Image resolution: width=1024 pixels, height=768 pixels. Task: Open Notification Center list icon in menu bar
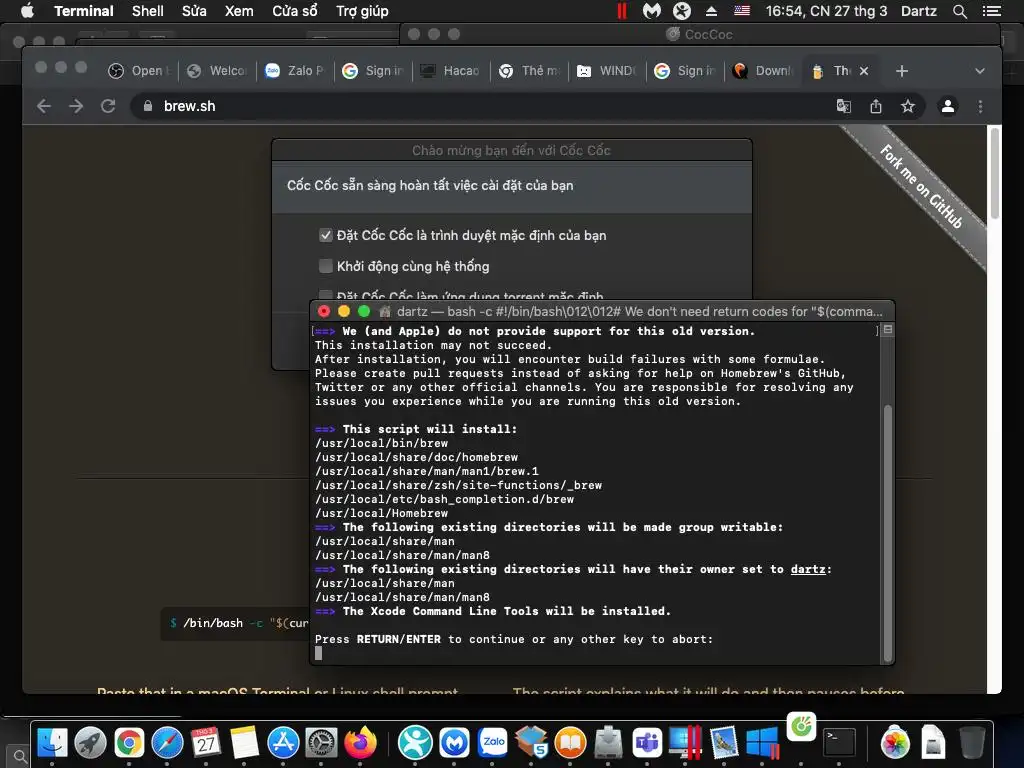(x=991, y=11)
